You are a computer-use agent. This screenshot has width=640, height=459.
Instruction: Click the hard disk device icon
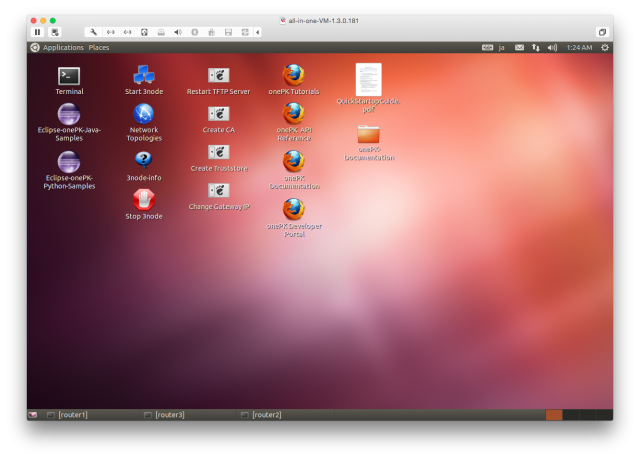tap(144, 32)
